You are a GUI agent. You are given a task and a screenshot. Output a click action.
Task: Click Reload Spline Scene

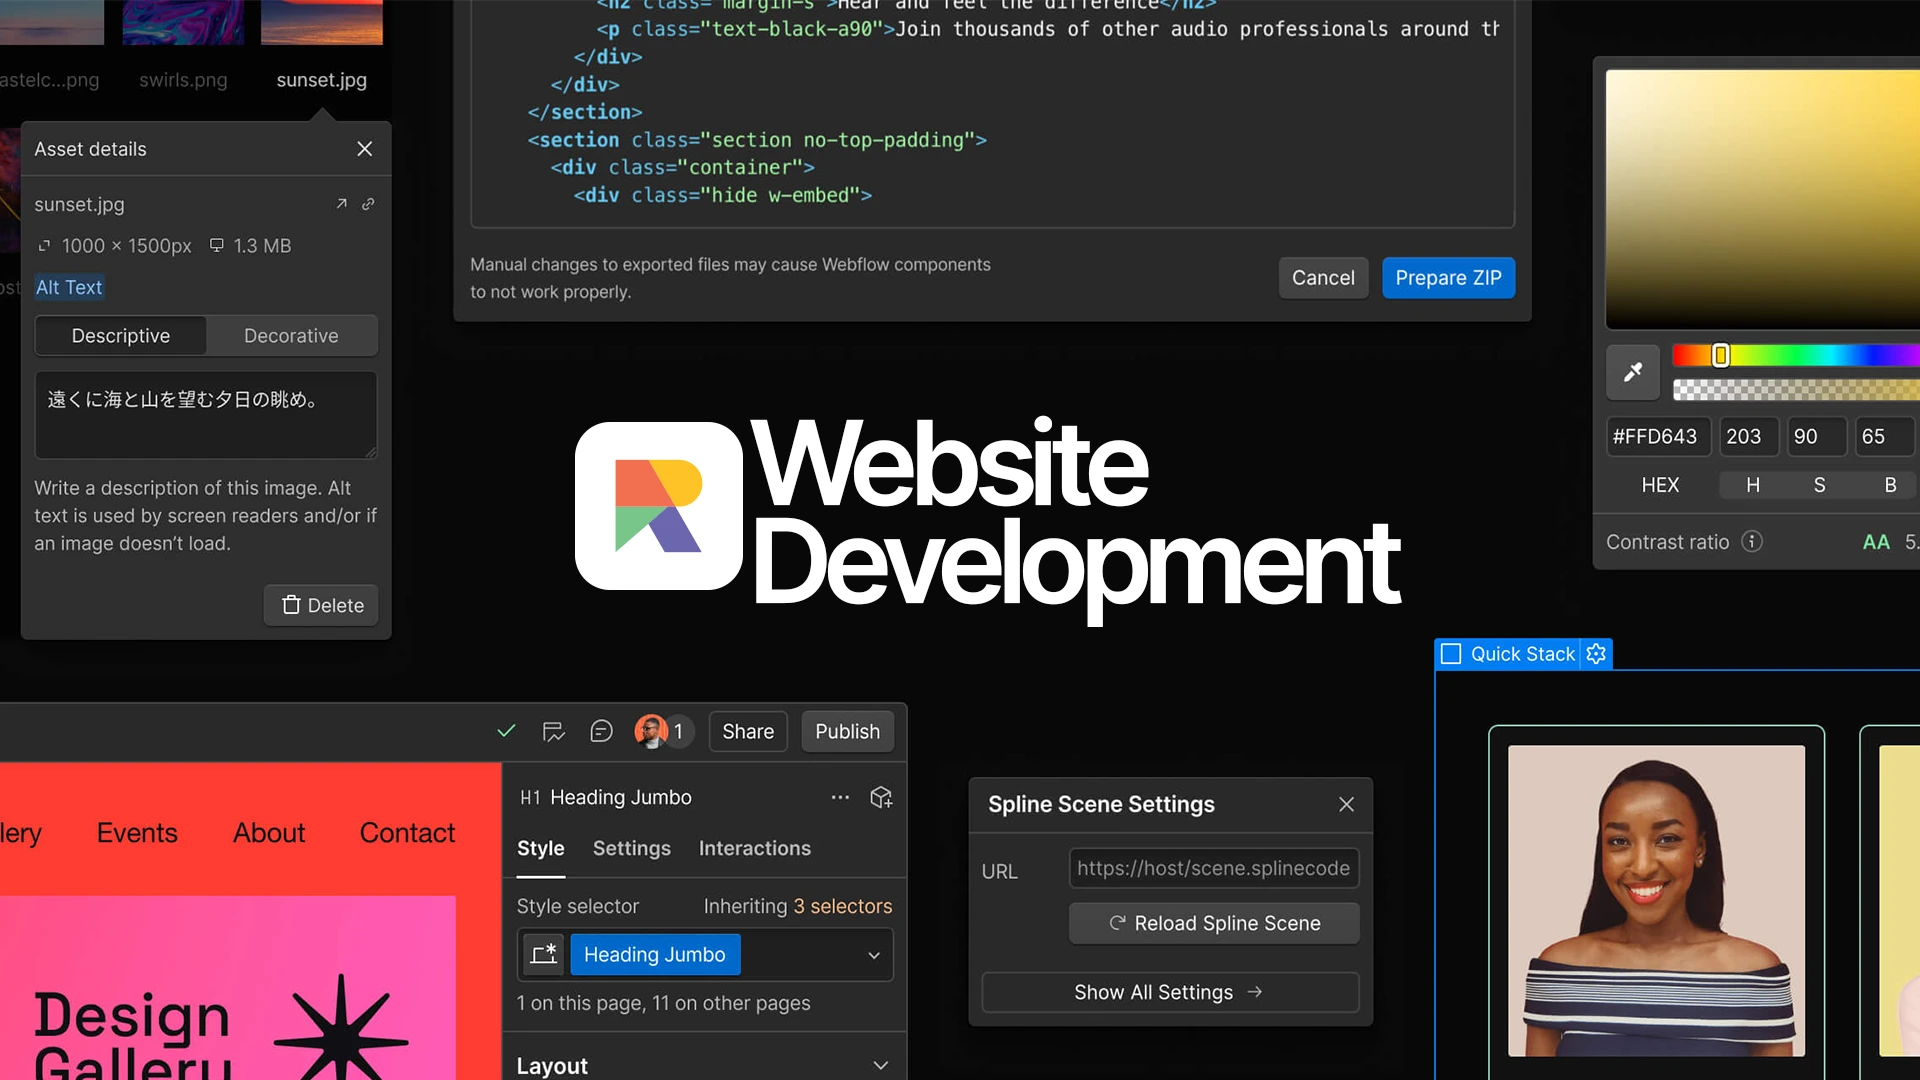click(x=1213, y=923)
